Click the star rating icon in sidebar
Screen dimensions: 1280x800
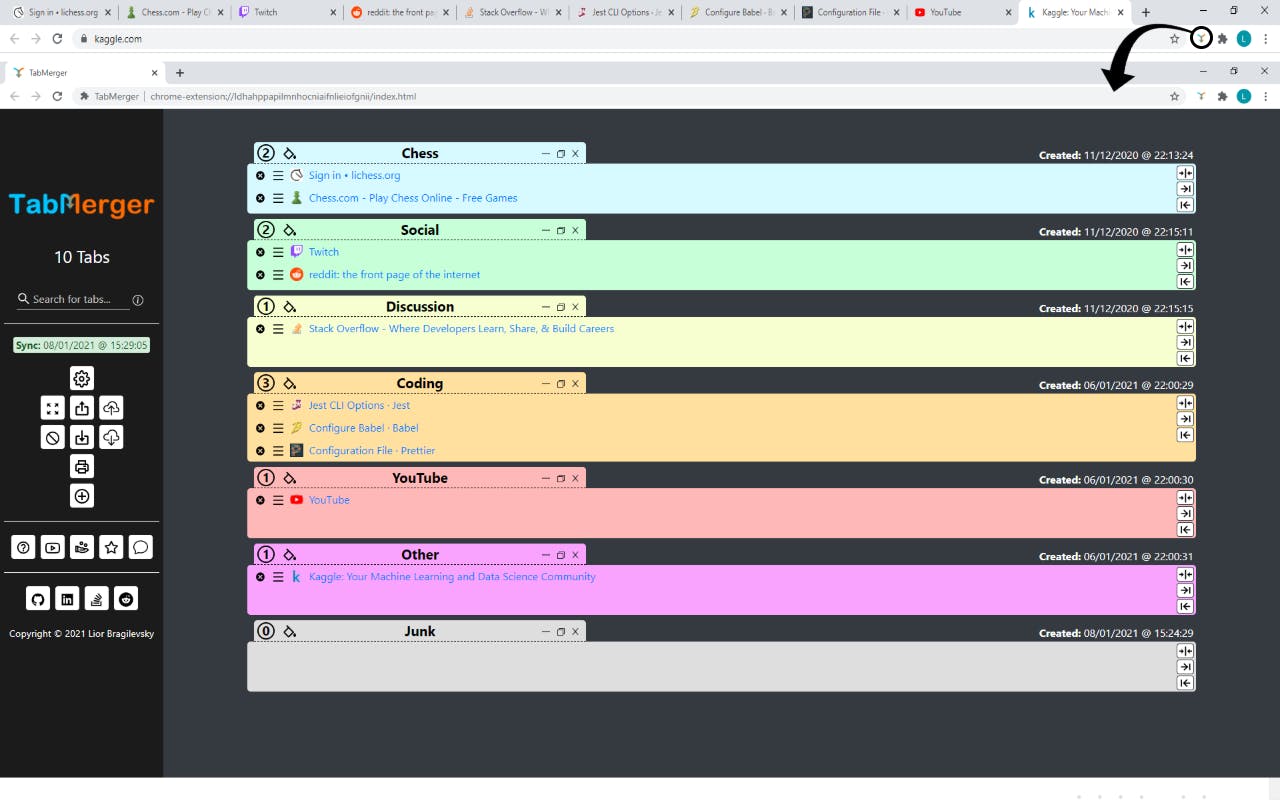pyautogui.click(x=111, y=547)
